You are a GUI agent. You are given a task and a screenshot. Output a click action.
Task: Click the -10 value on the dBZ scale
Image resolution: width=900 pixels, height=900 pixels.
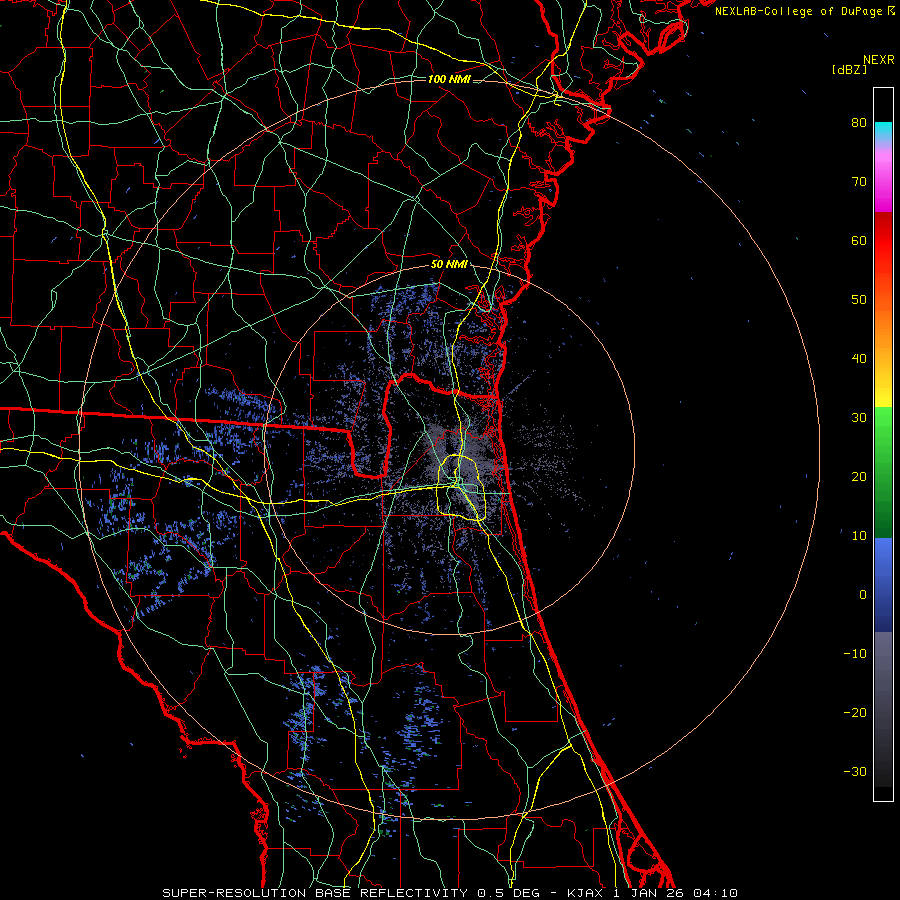coord(855,654)
